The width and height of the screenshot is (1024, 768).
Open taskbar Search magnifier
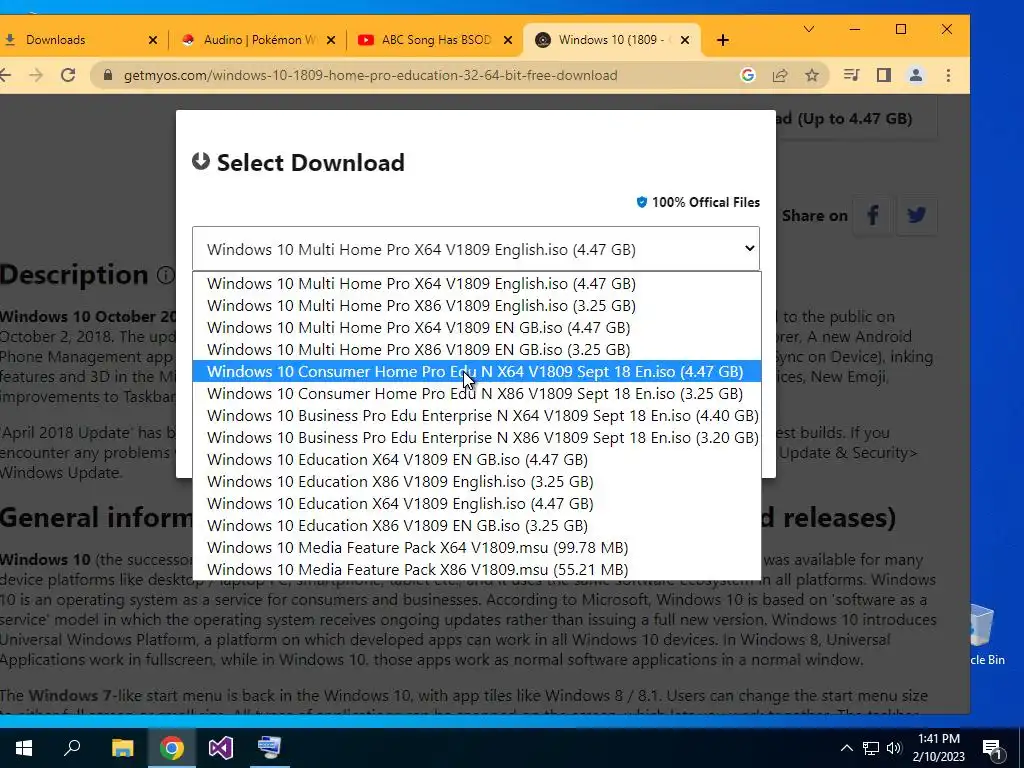[x=72, y=748]
